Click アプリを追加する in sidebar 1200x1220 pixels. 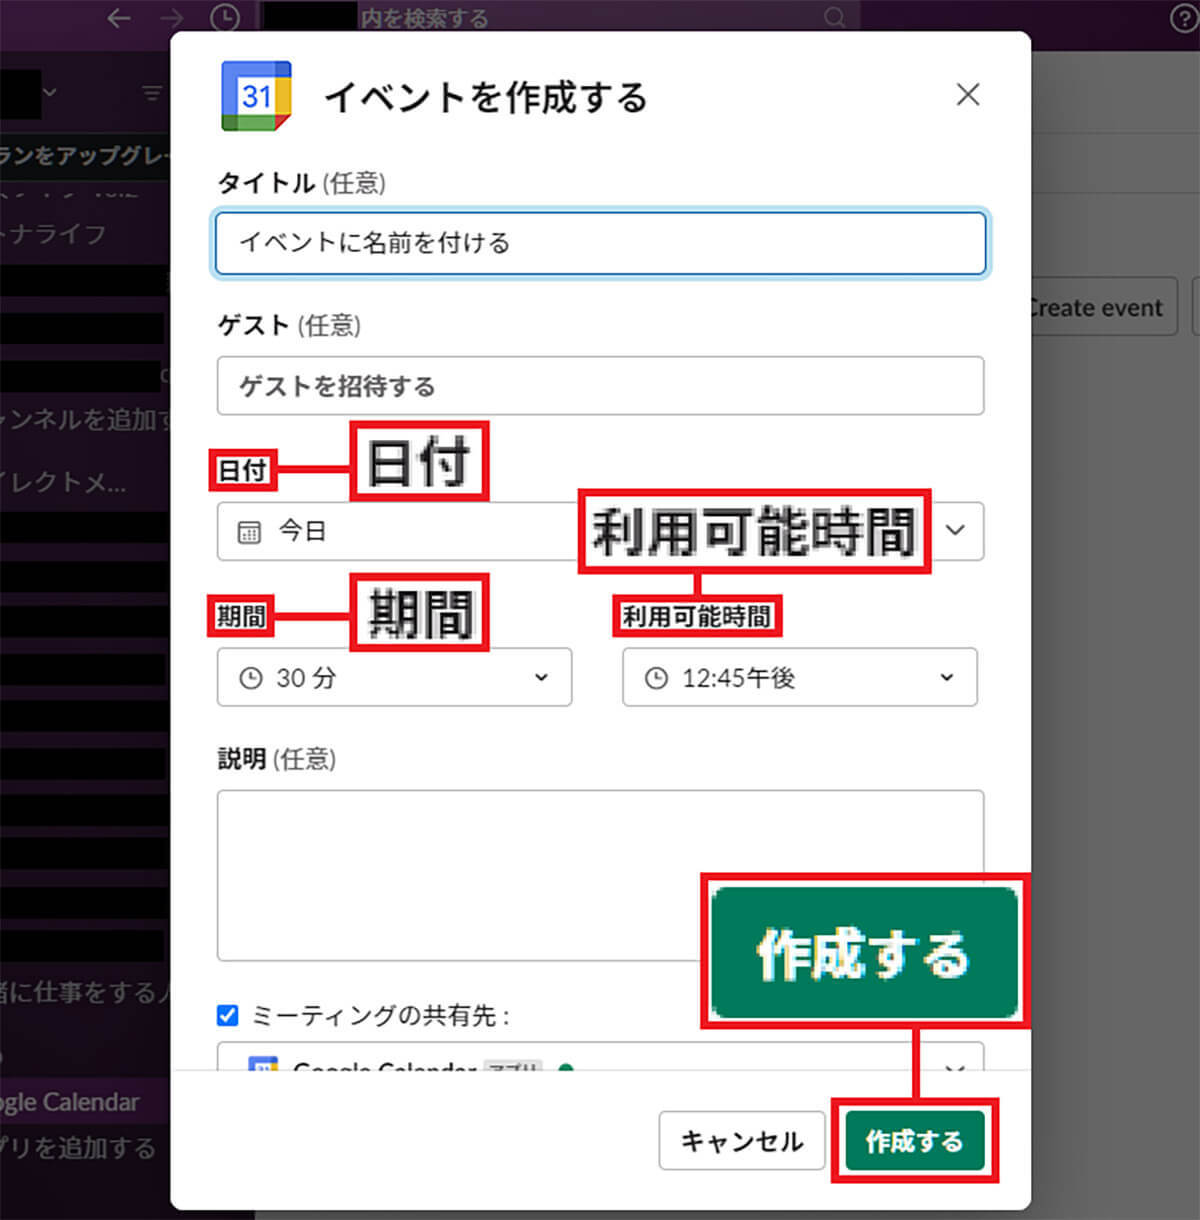pyautogui.click(x=78, y=1147)
